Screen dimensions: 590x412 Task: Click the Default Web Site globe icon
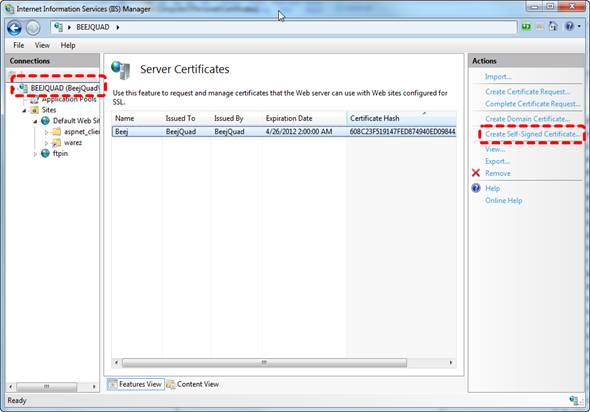[46, 121]
